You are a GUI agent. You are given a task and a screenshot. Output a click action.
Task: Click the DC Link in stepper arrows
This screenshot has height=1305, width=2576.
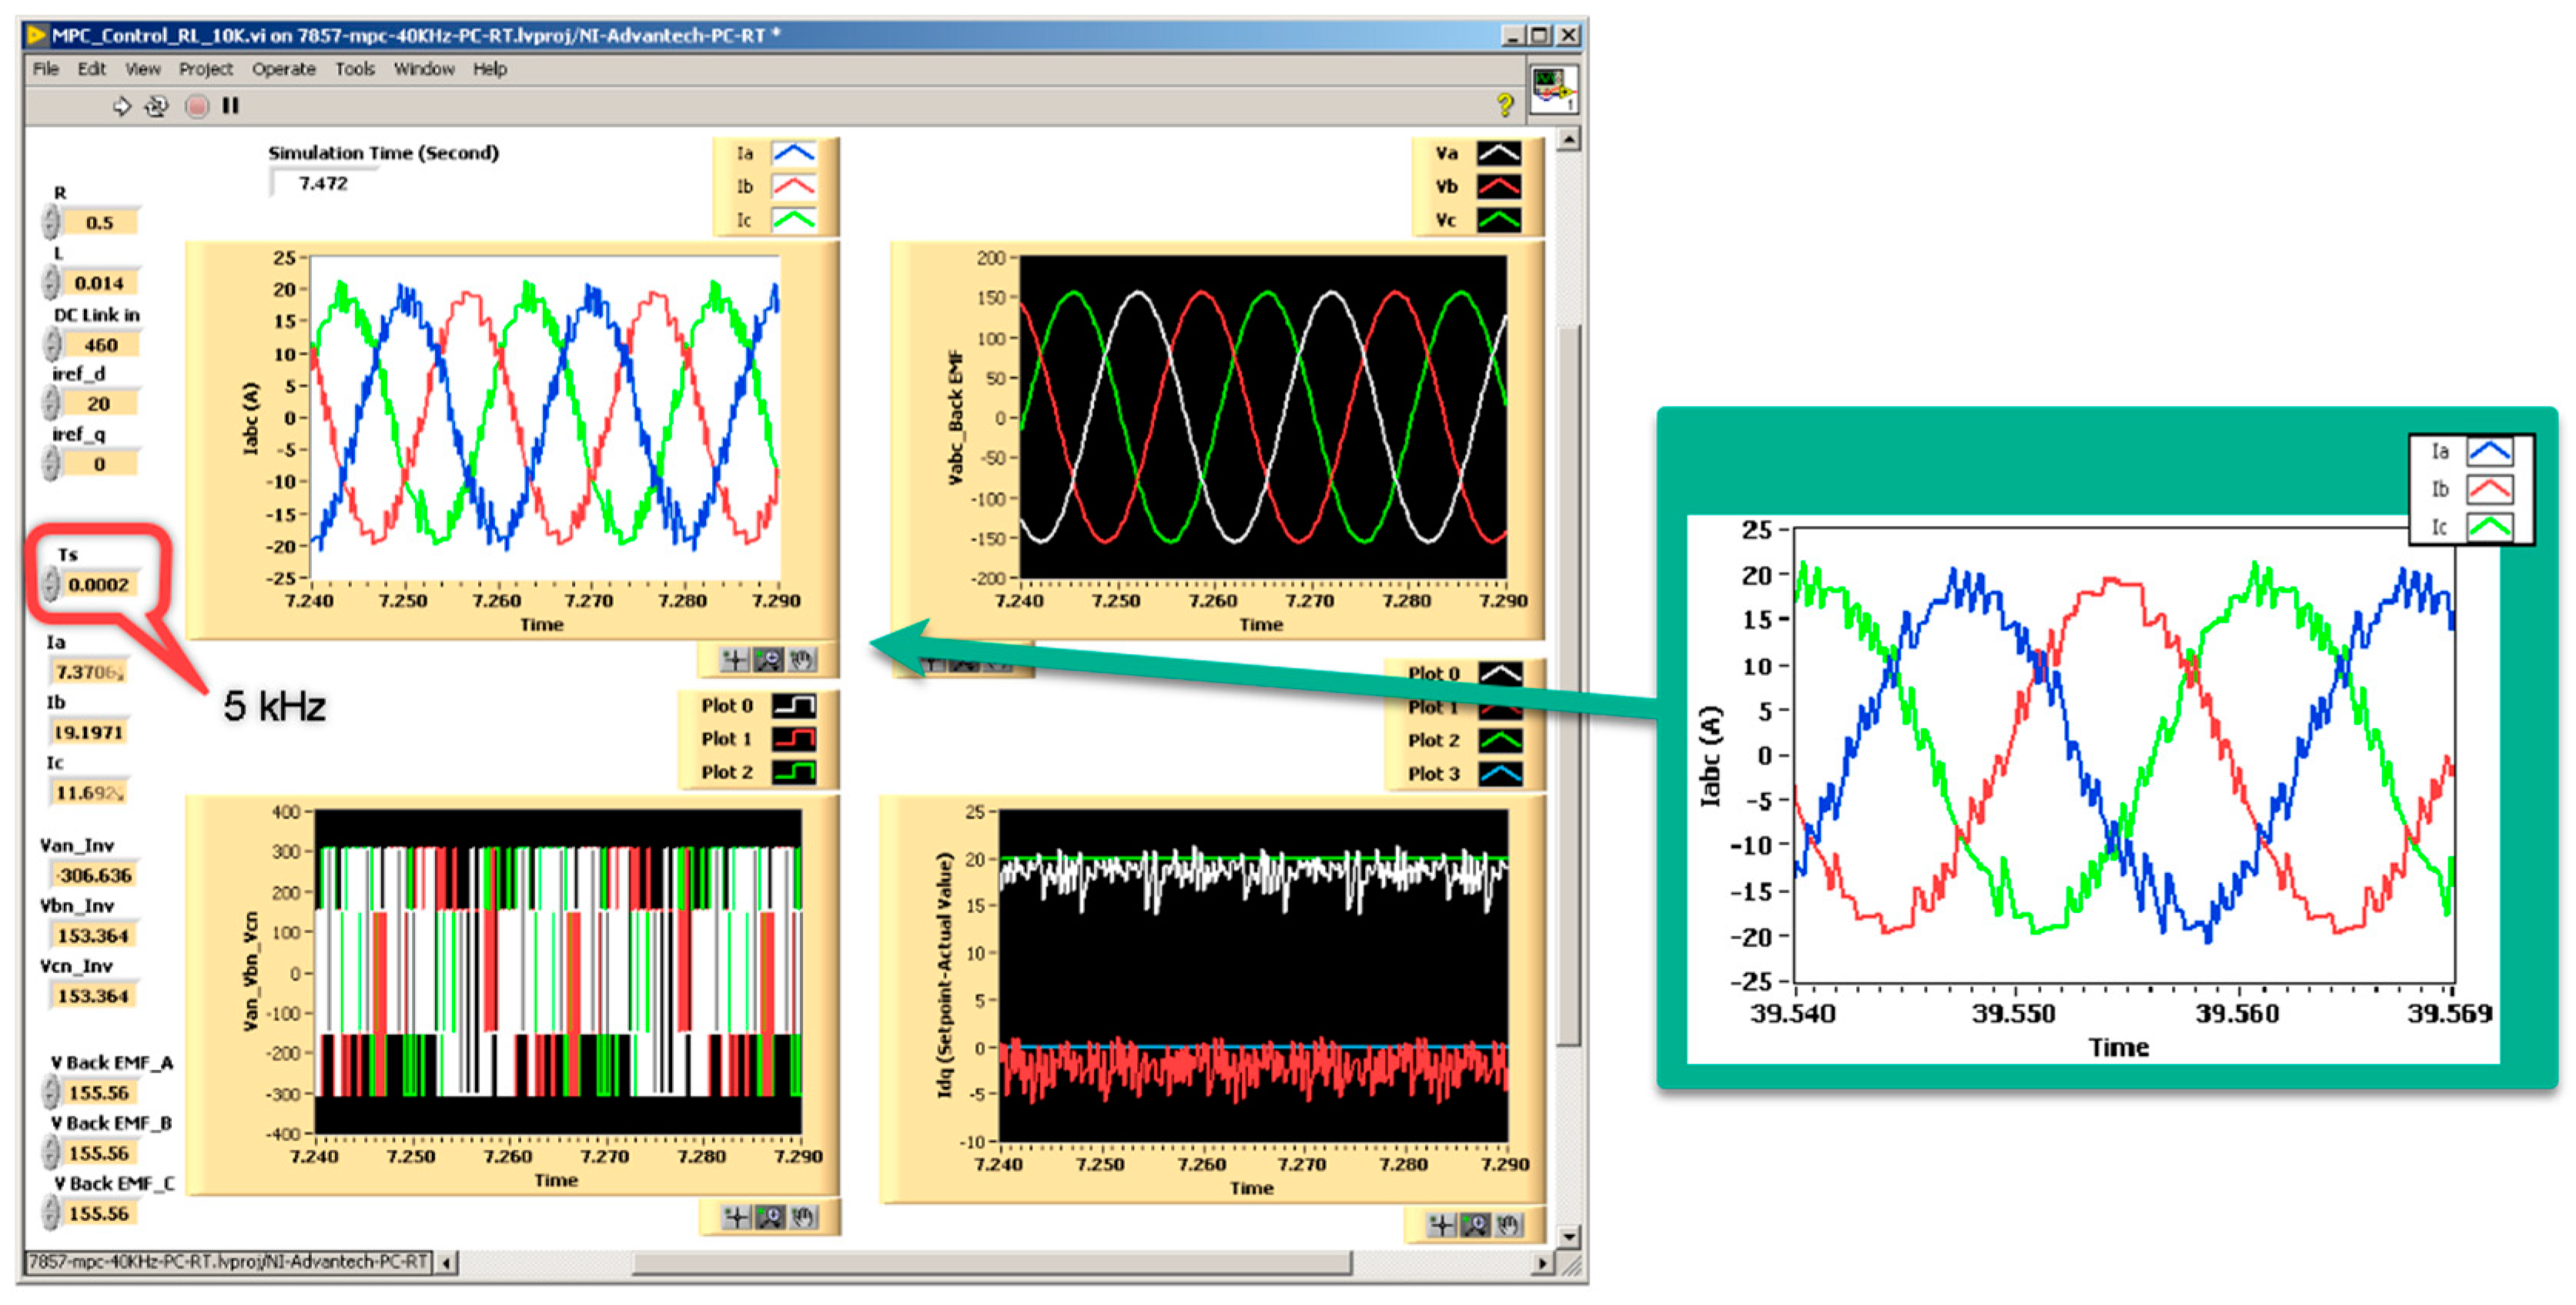(x=52, y=344)
